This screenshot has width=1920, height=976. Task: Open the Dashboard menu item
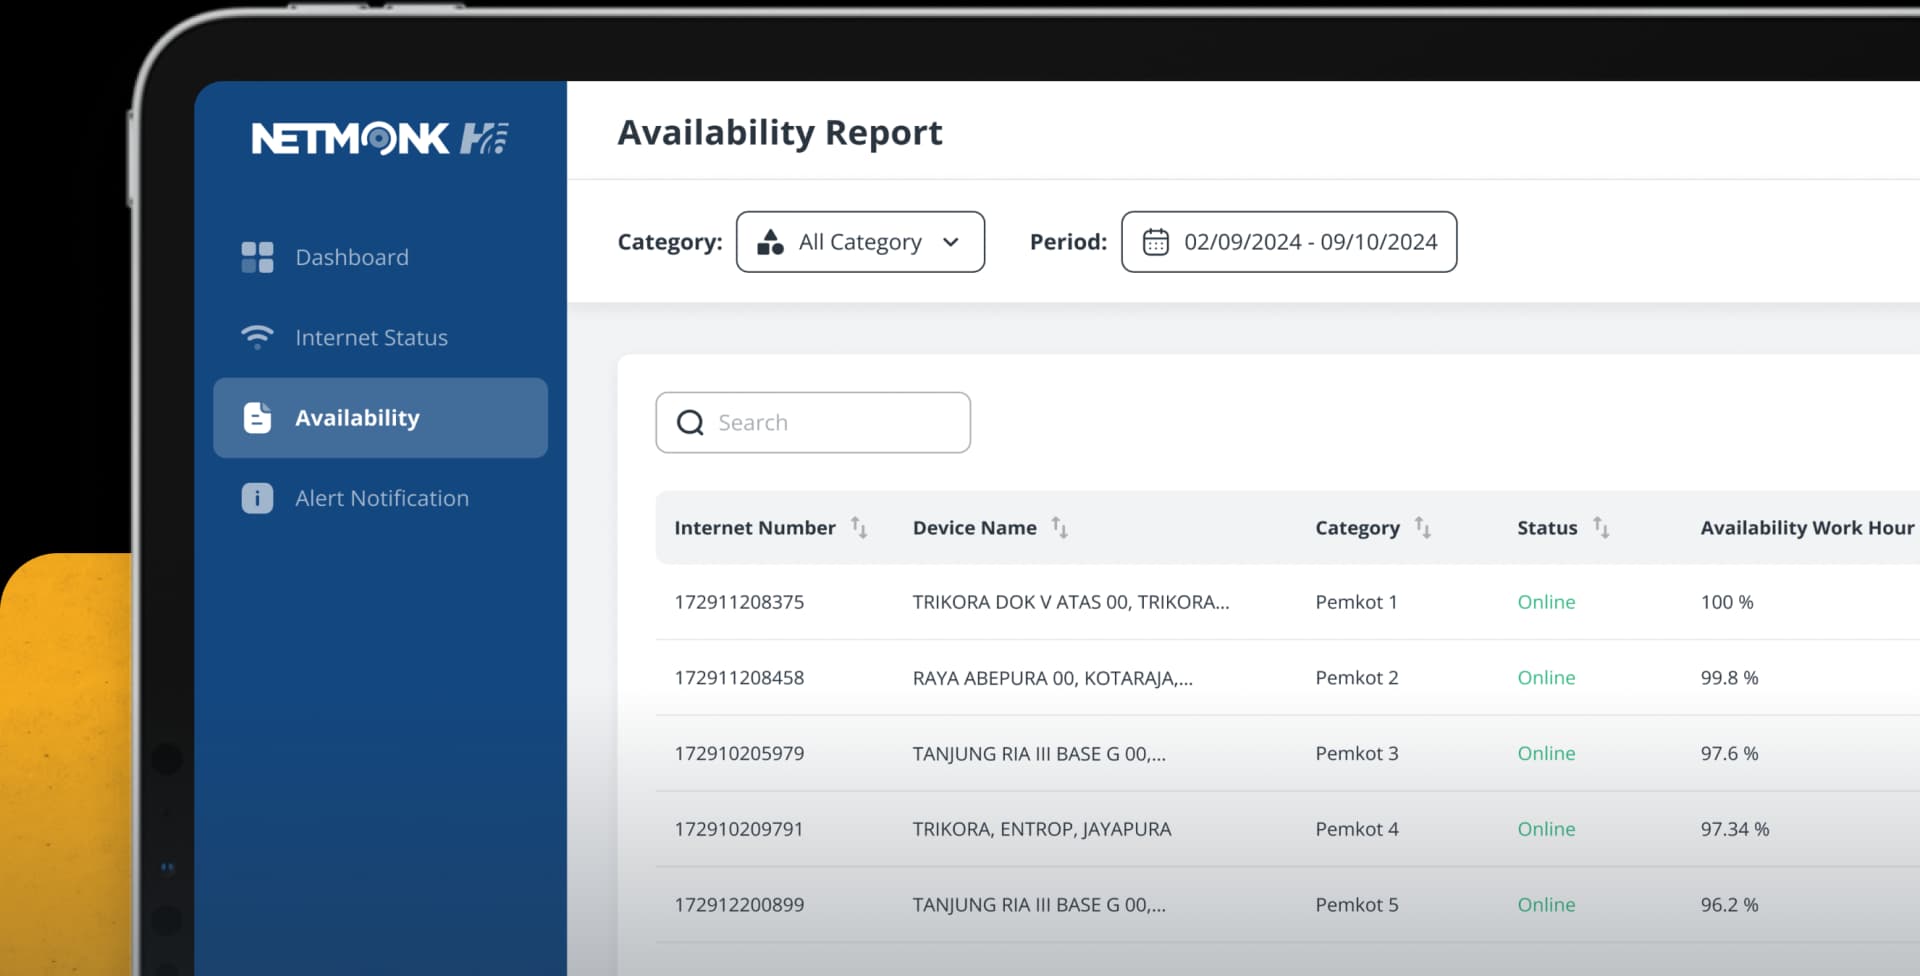(x=352, y=257)
